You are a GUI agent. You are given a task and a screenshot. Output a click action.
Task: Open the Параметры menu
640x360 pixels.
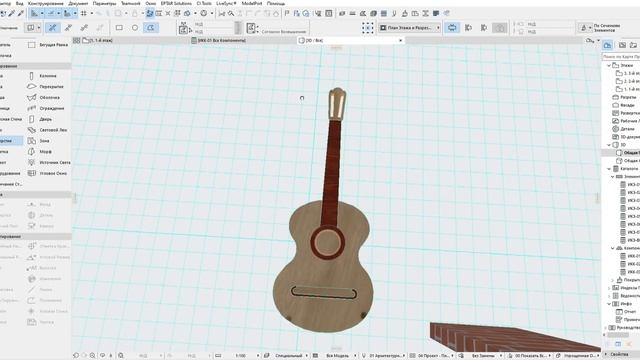(x=104, y=3)
